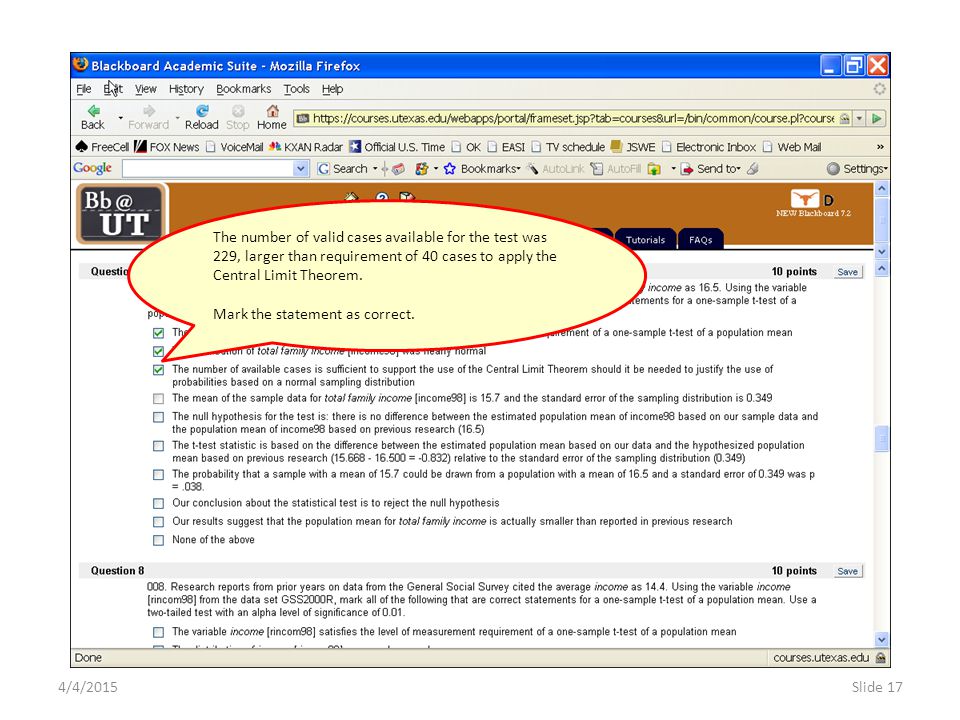Screen dimensions: 960x720
Task: Click the Google Search button
Action: coord(342,168)
